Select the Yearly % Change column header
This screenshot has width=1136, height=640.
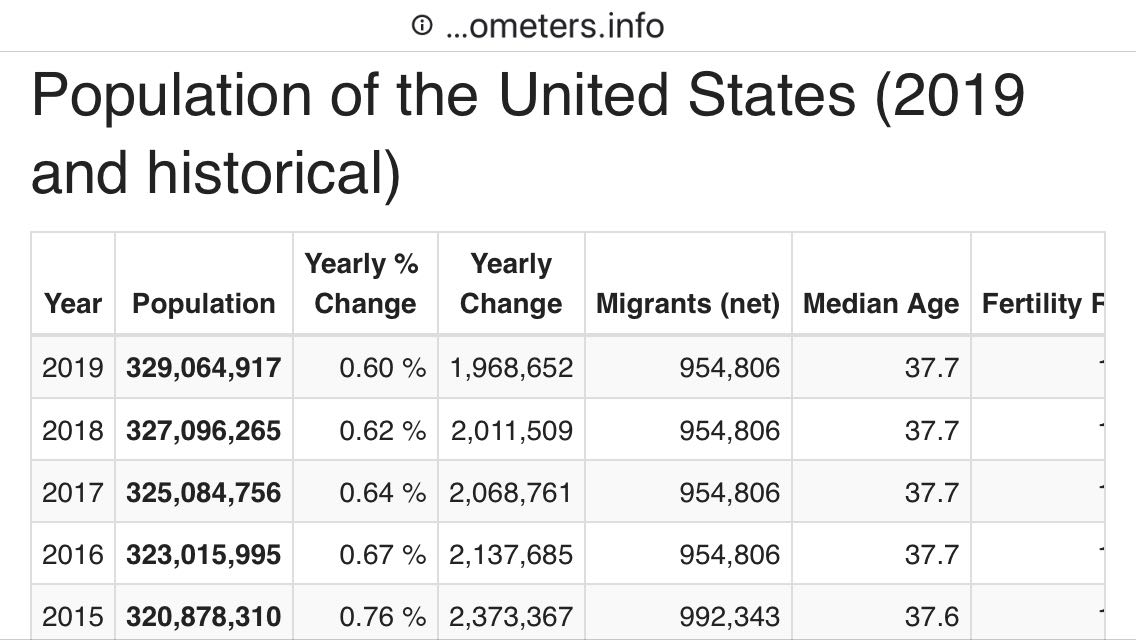click(x=365, y=284)
